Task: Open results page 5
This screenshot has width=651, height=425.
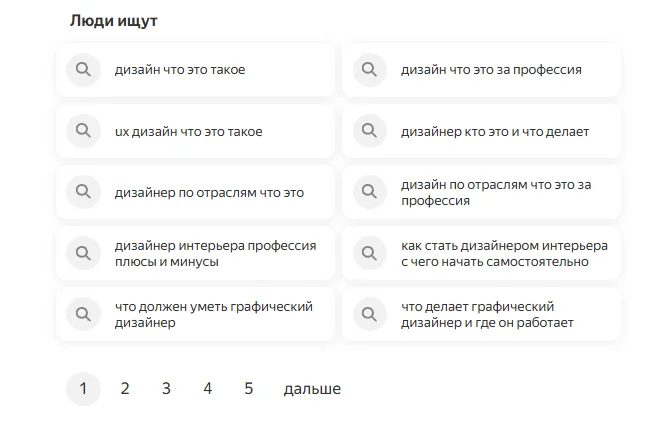Action: pyautogui.click(x=249, y=389)
